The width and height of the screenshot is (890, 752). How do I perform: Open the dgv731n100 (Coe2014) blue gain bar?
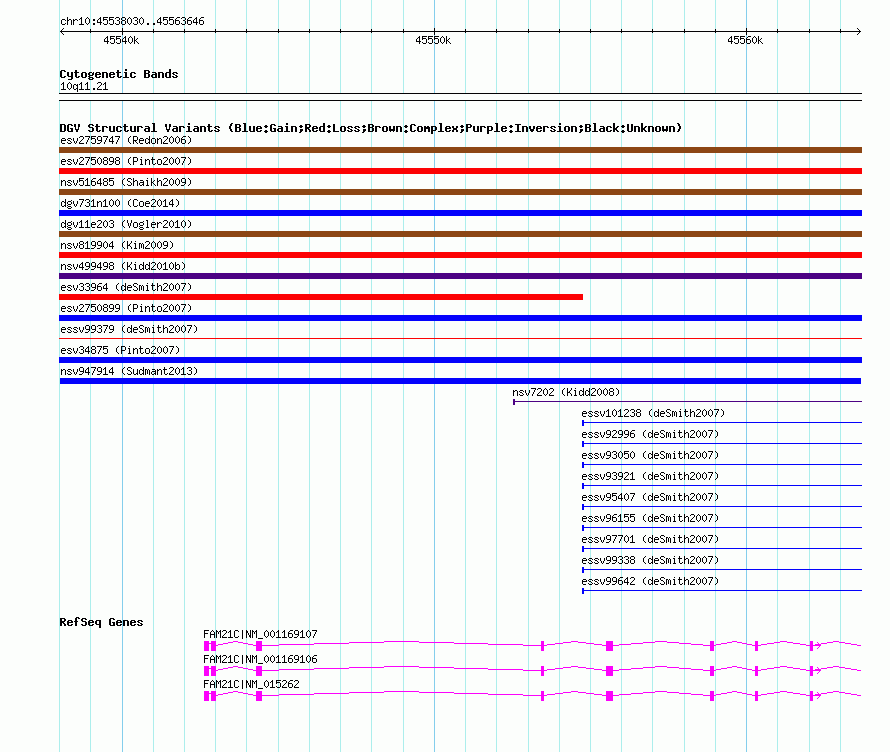tap(460, 213)
